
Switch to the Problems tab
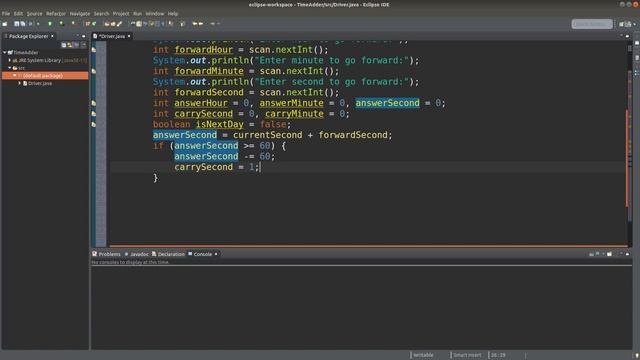coord(107,254)
